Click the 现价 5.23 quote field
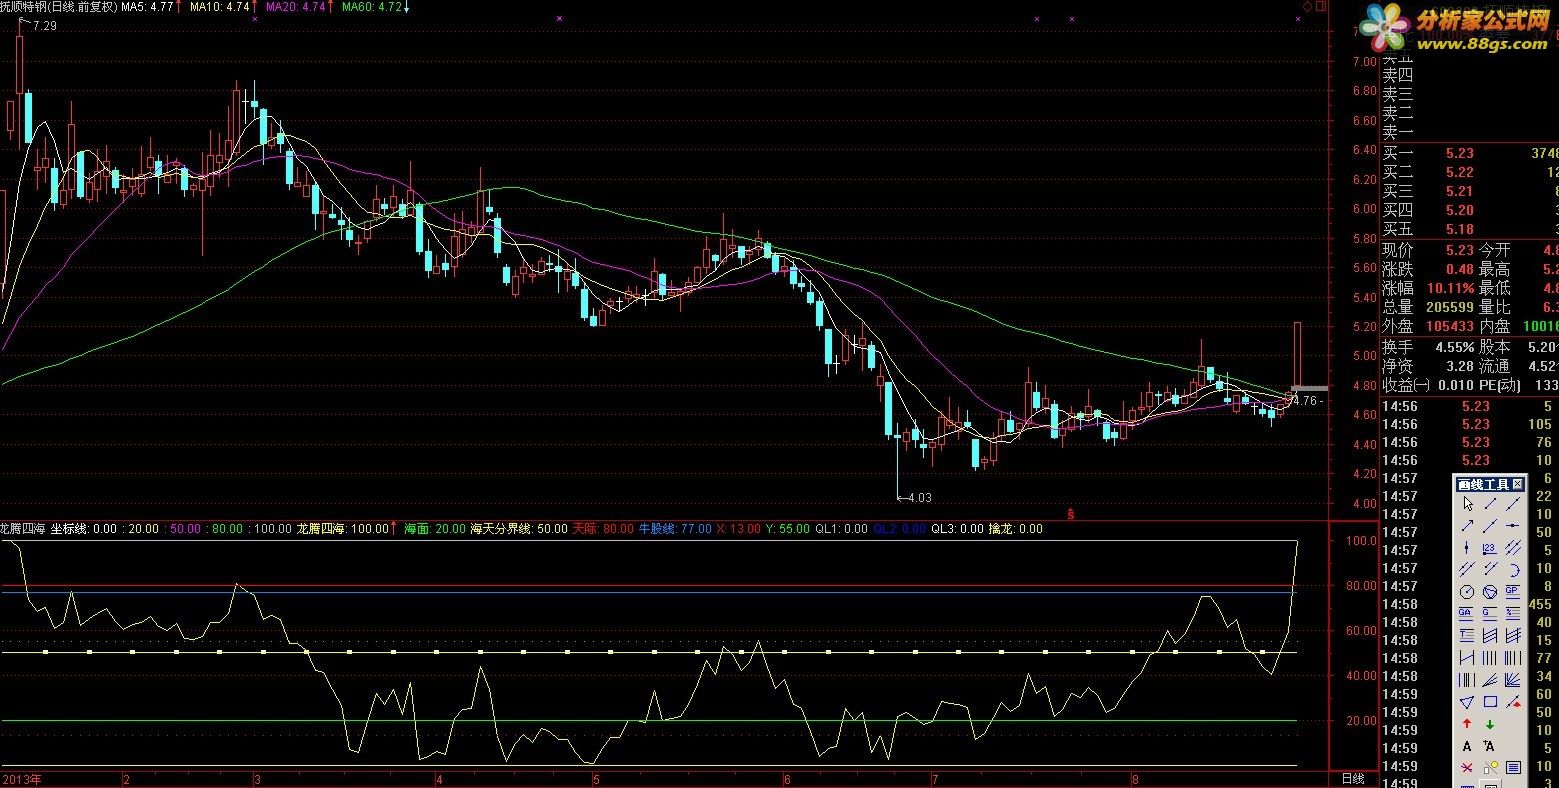Screen dimensions: 1559x788 tap(1428, 250)
